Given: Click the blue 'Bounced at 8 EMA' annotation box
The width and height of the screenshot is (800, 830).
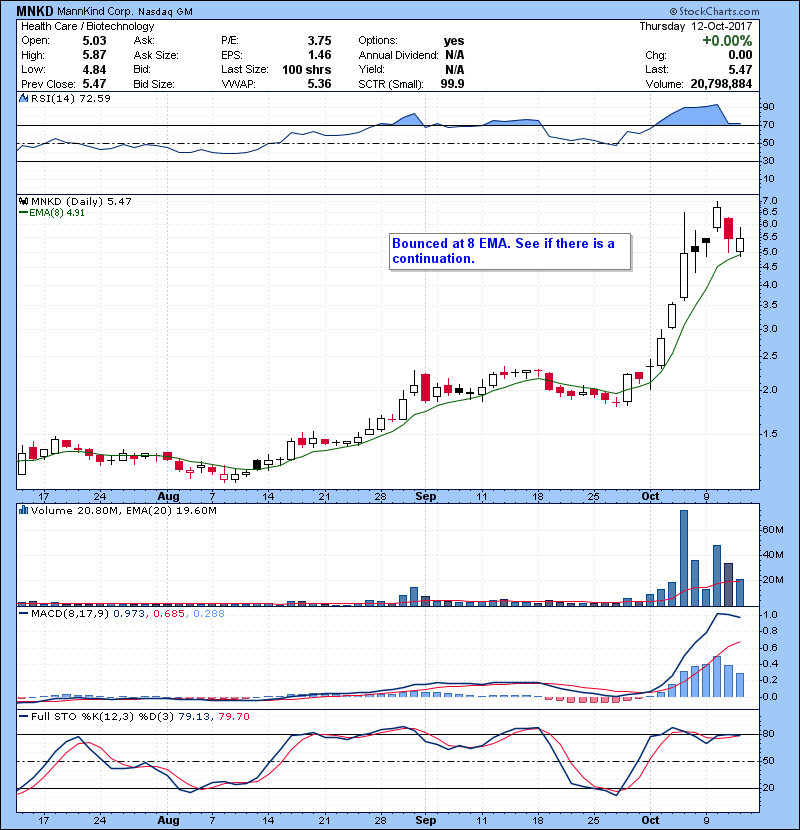Looking at the screenshot, I should [x=510, y=251].
